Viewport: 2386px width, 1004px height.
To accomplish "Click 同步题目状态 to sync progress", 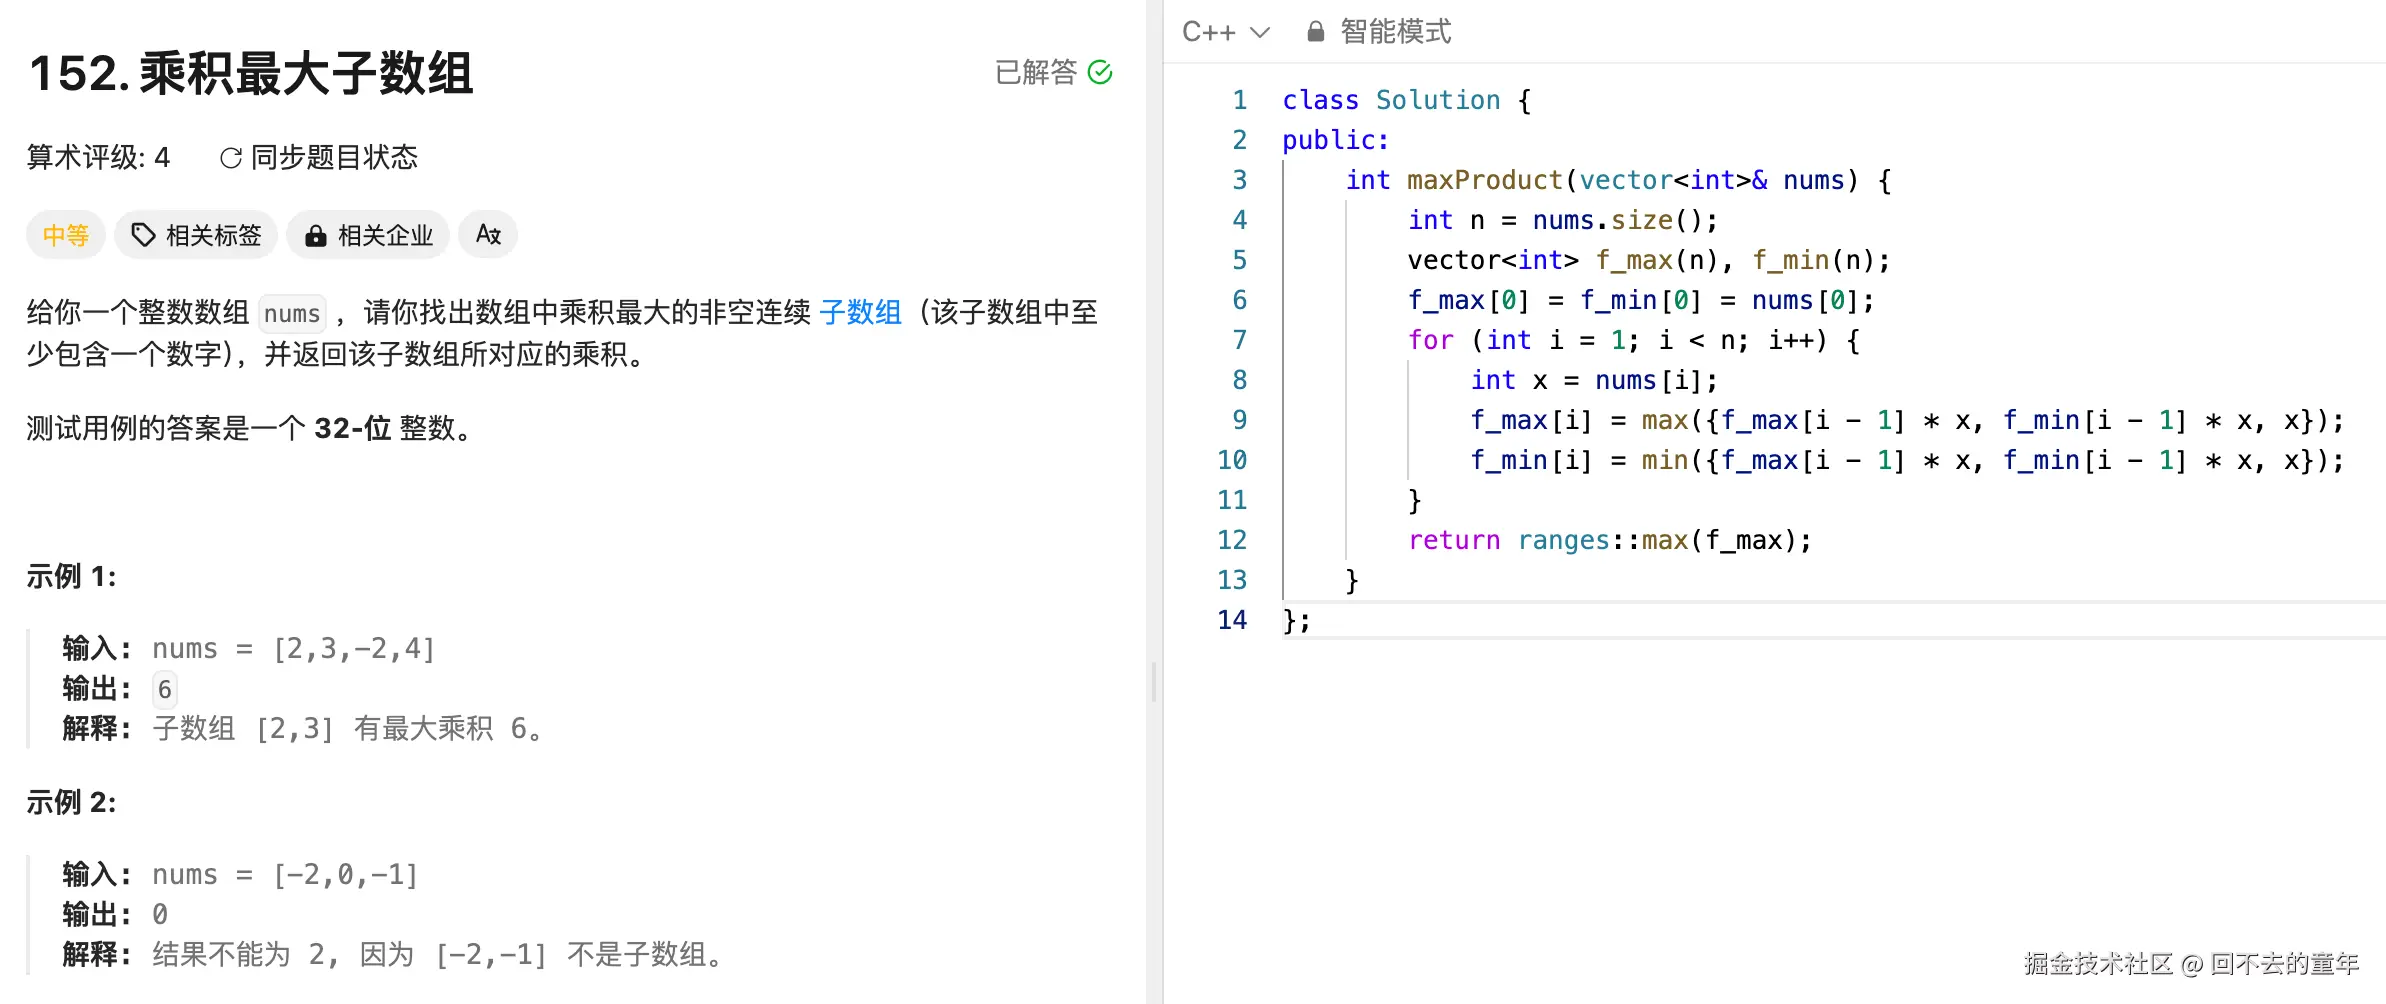I will click(x=334, y=157).
